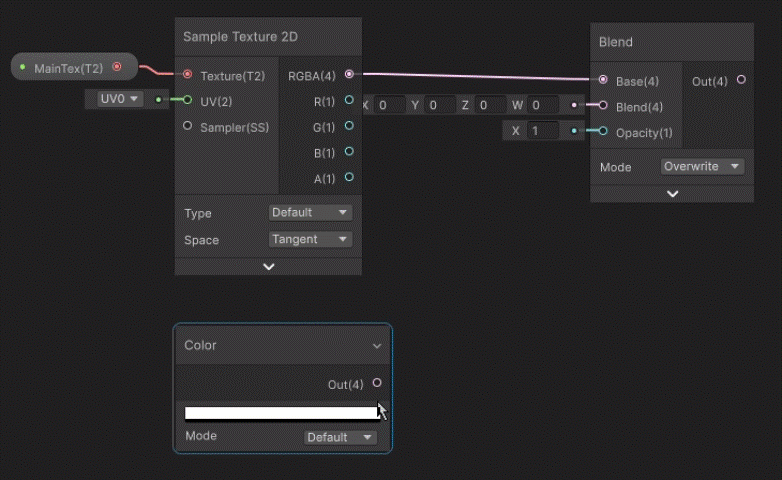Image resolution: width=782 pixels, height=480 pixels.
Task: Open the Blend Mode Overwrite dropdown
Action: tap(702, 166)
